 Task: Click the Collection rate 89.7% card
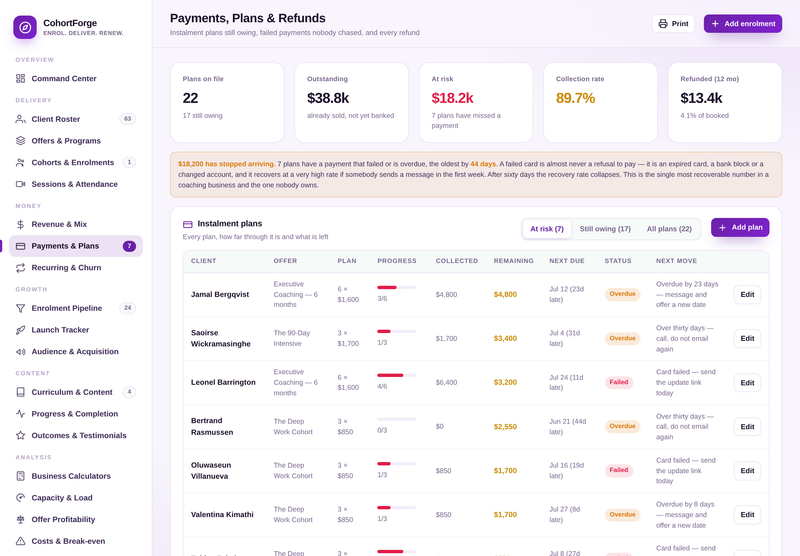click(x=601, y=103)
